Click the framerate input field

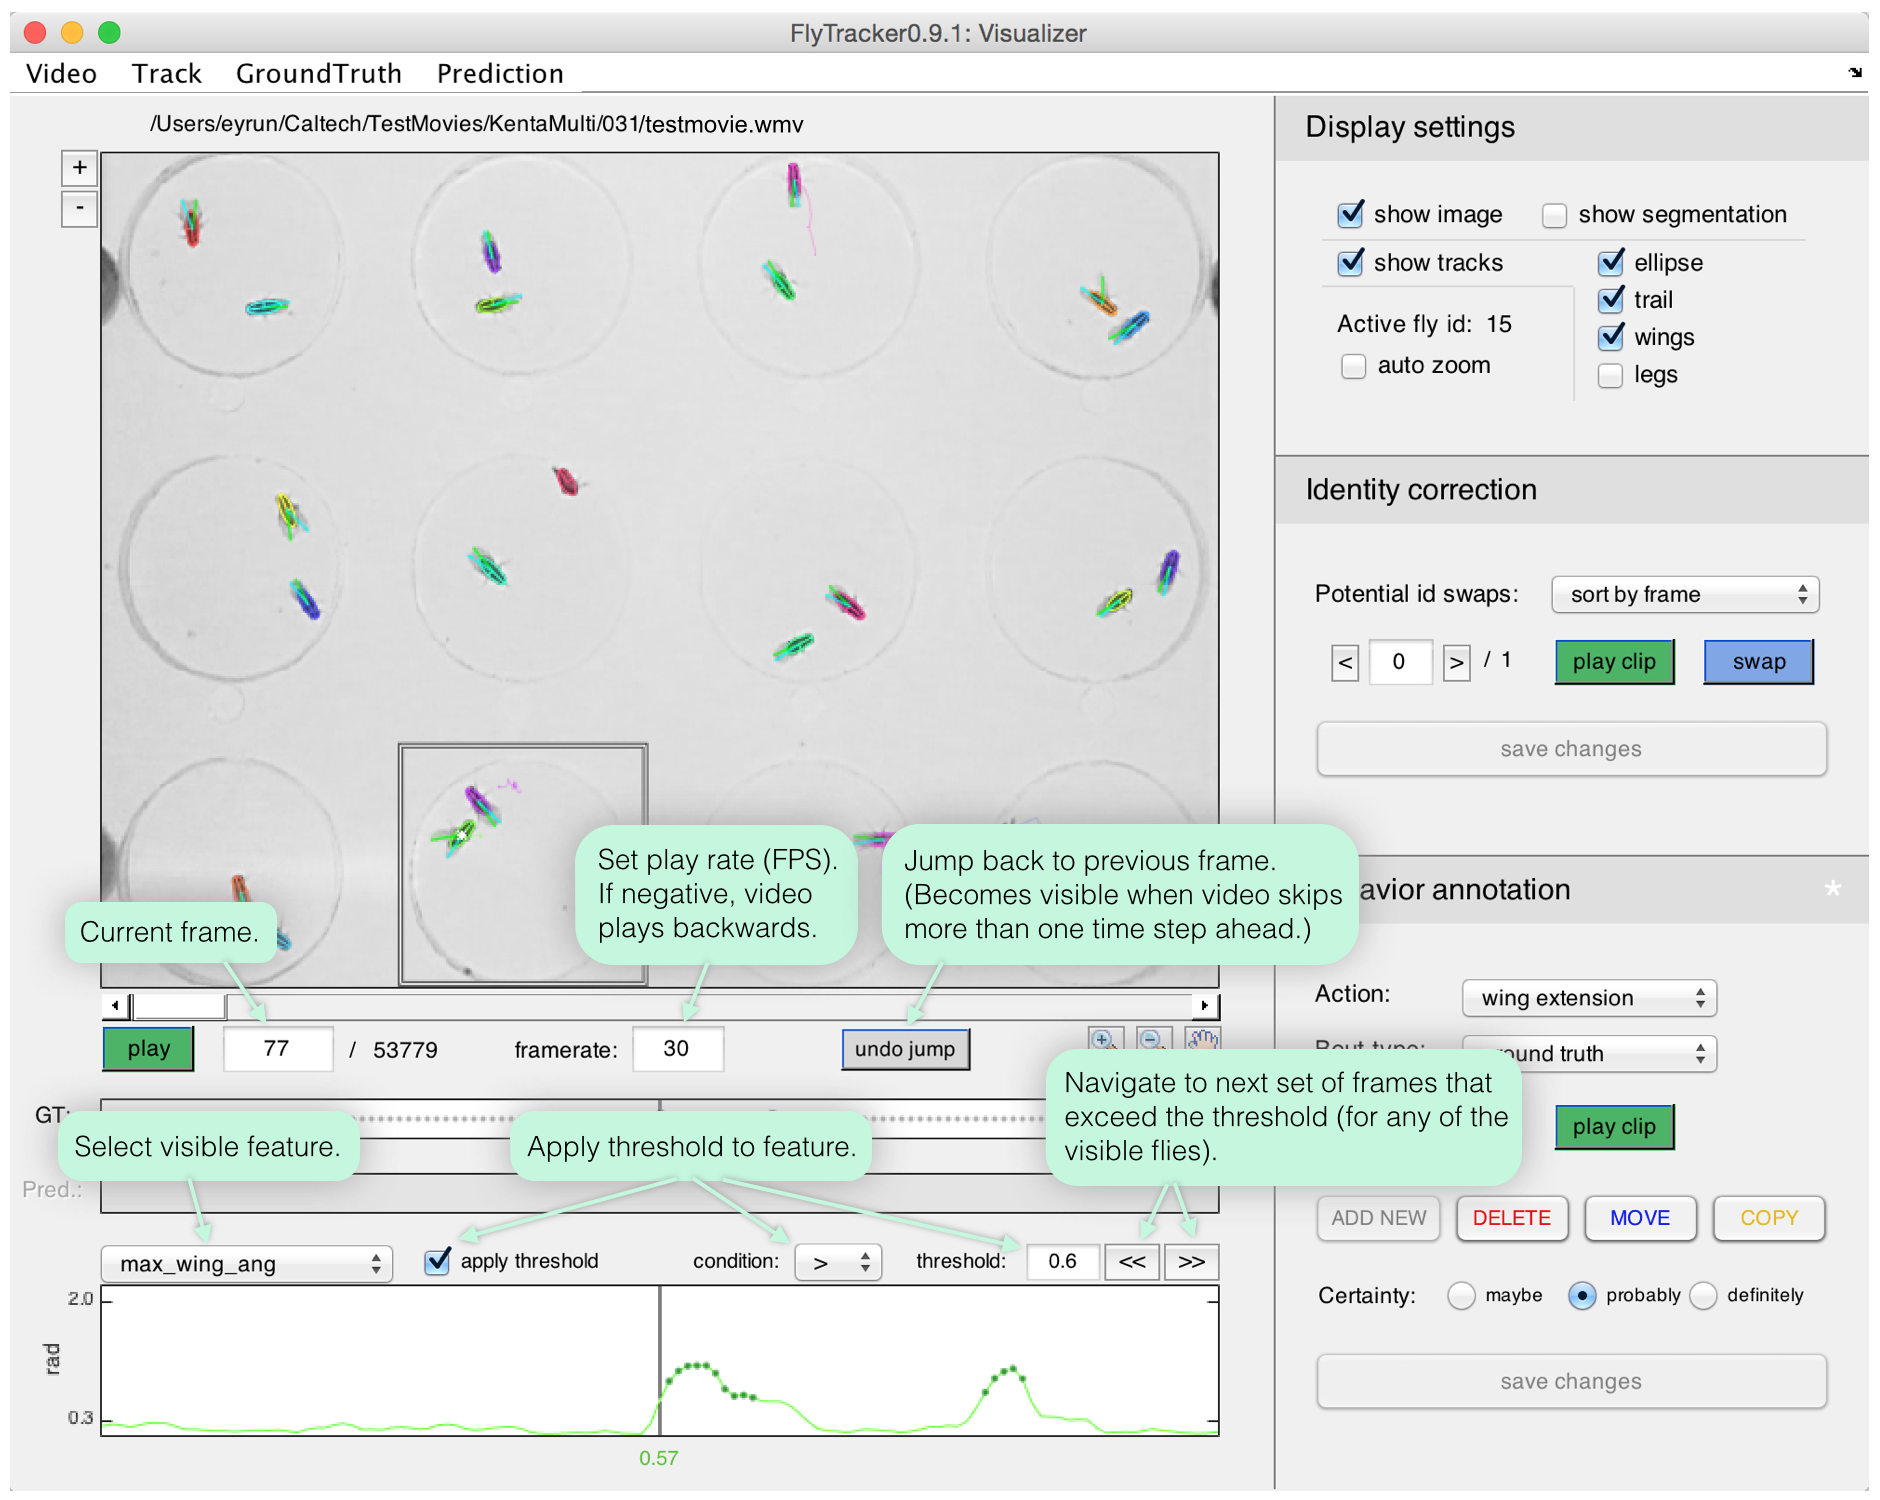677,1049
